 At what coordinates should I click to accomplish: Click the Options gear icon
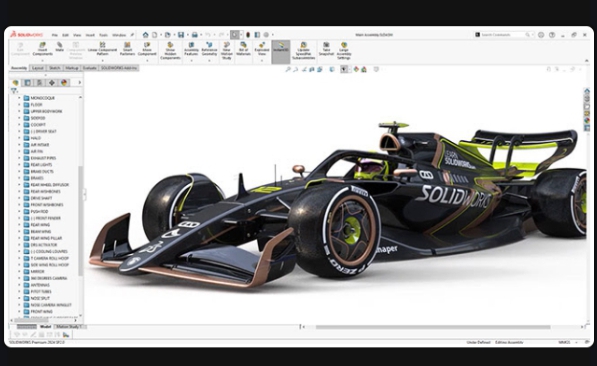[x=266, y=35]
